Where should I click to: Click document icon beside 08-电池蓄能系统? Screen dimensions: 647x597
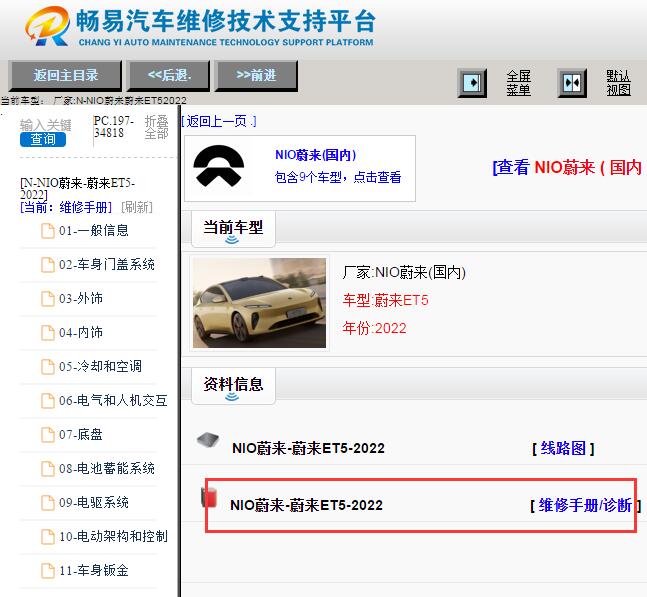(x=47, y=469)
